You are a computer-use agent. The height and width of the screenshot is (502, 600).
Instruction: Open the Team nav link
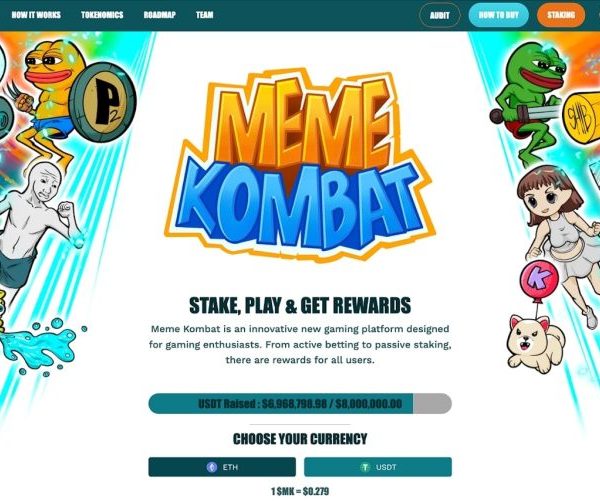tap(205, 15)
